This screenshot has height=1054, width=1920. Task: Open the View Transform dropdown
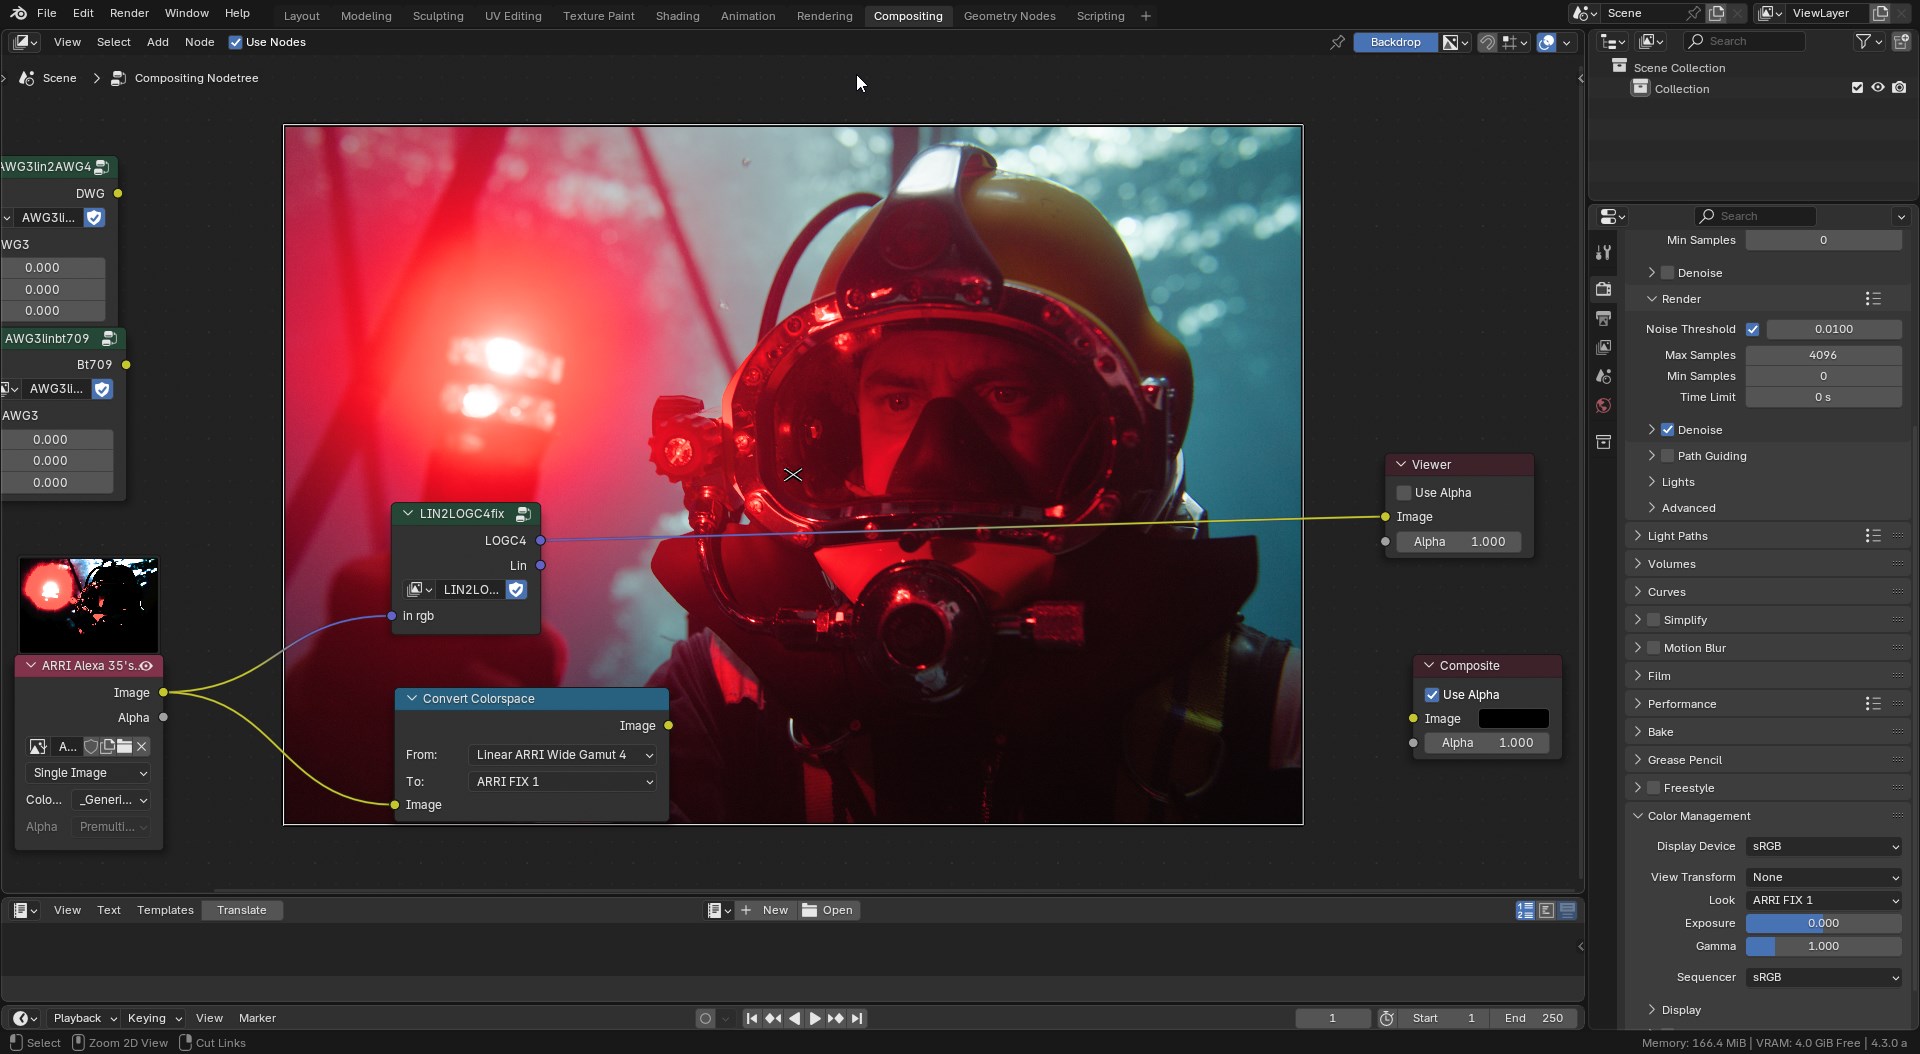click(1824, 877)
